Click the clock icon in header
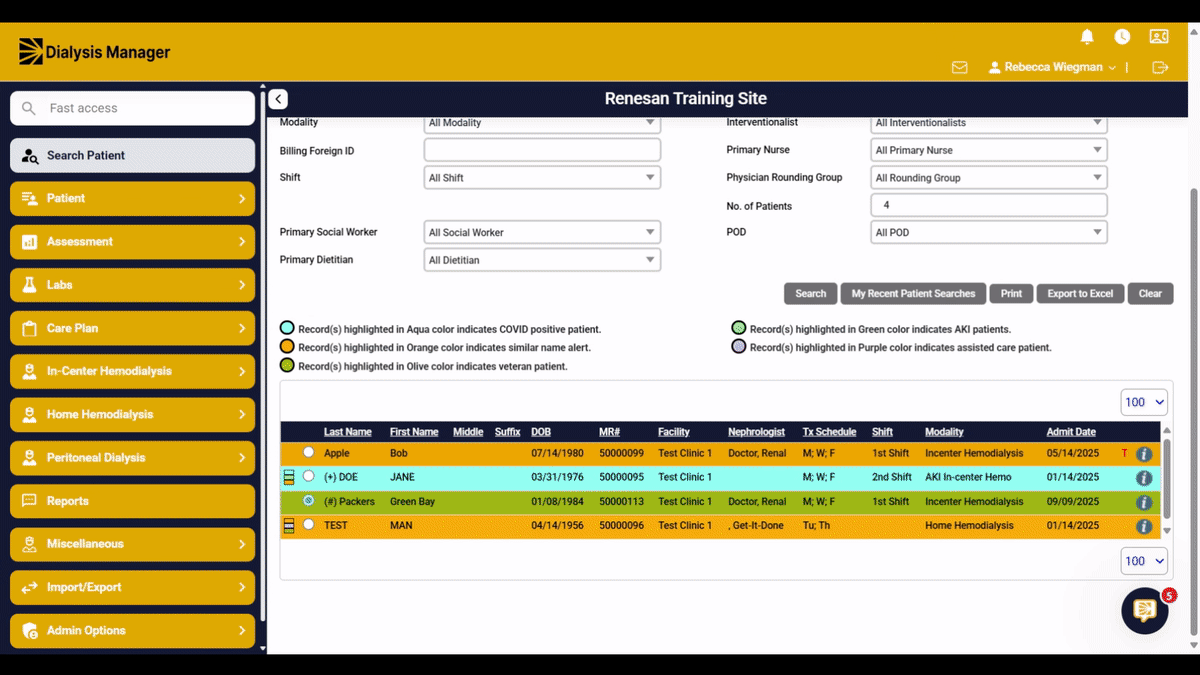Viewport: 1200px width, 675px height. 1123,37
